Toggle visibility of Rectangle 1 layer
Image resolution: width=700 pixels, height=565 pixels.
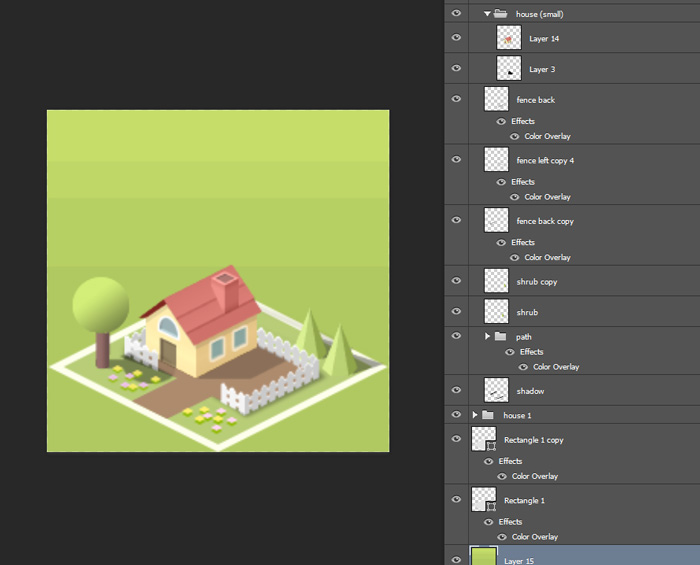tap(456, 499)
